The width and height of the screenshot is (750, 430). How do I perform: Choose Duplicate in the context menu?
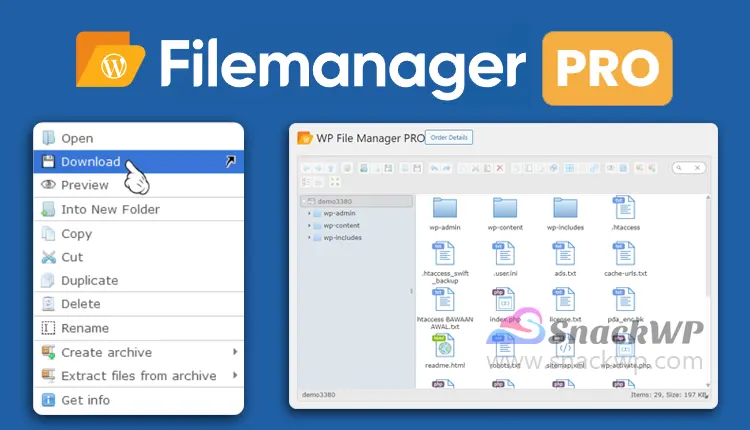[x=138, y=281]
